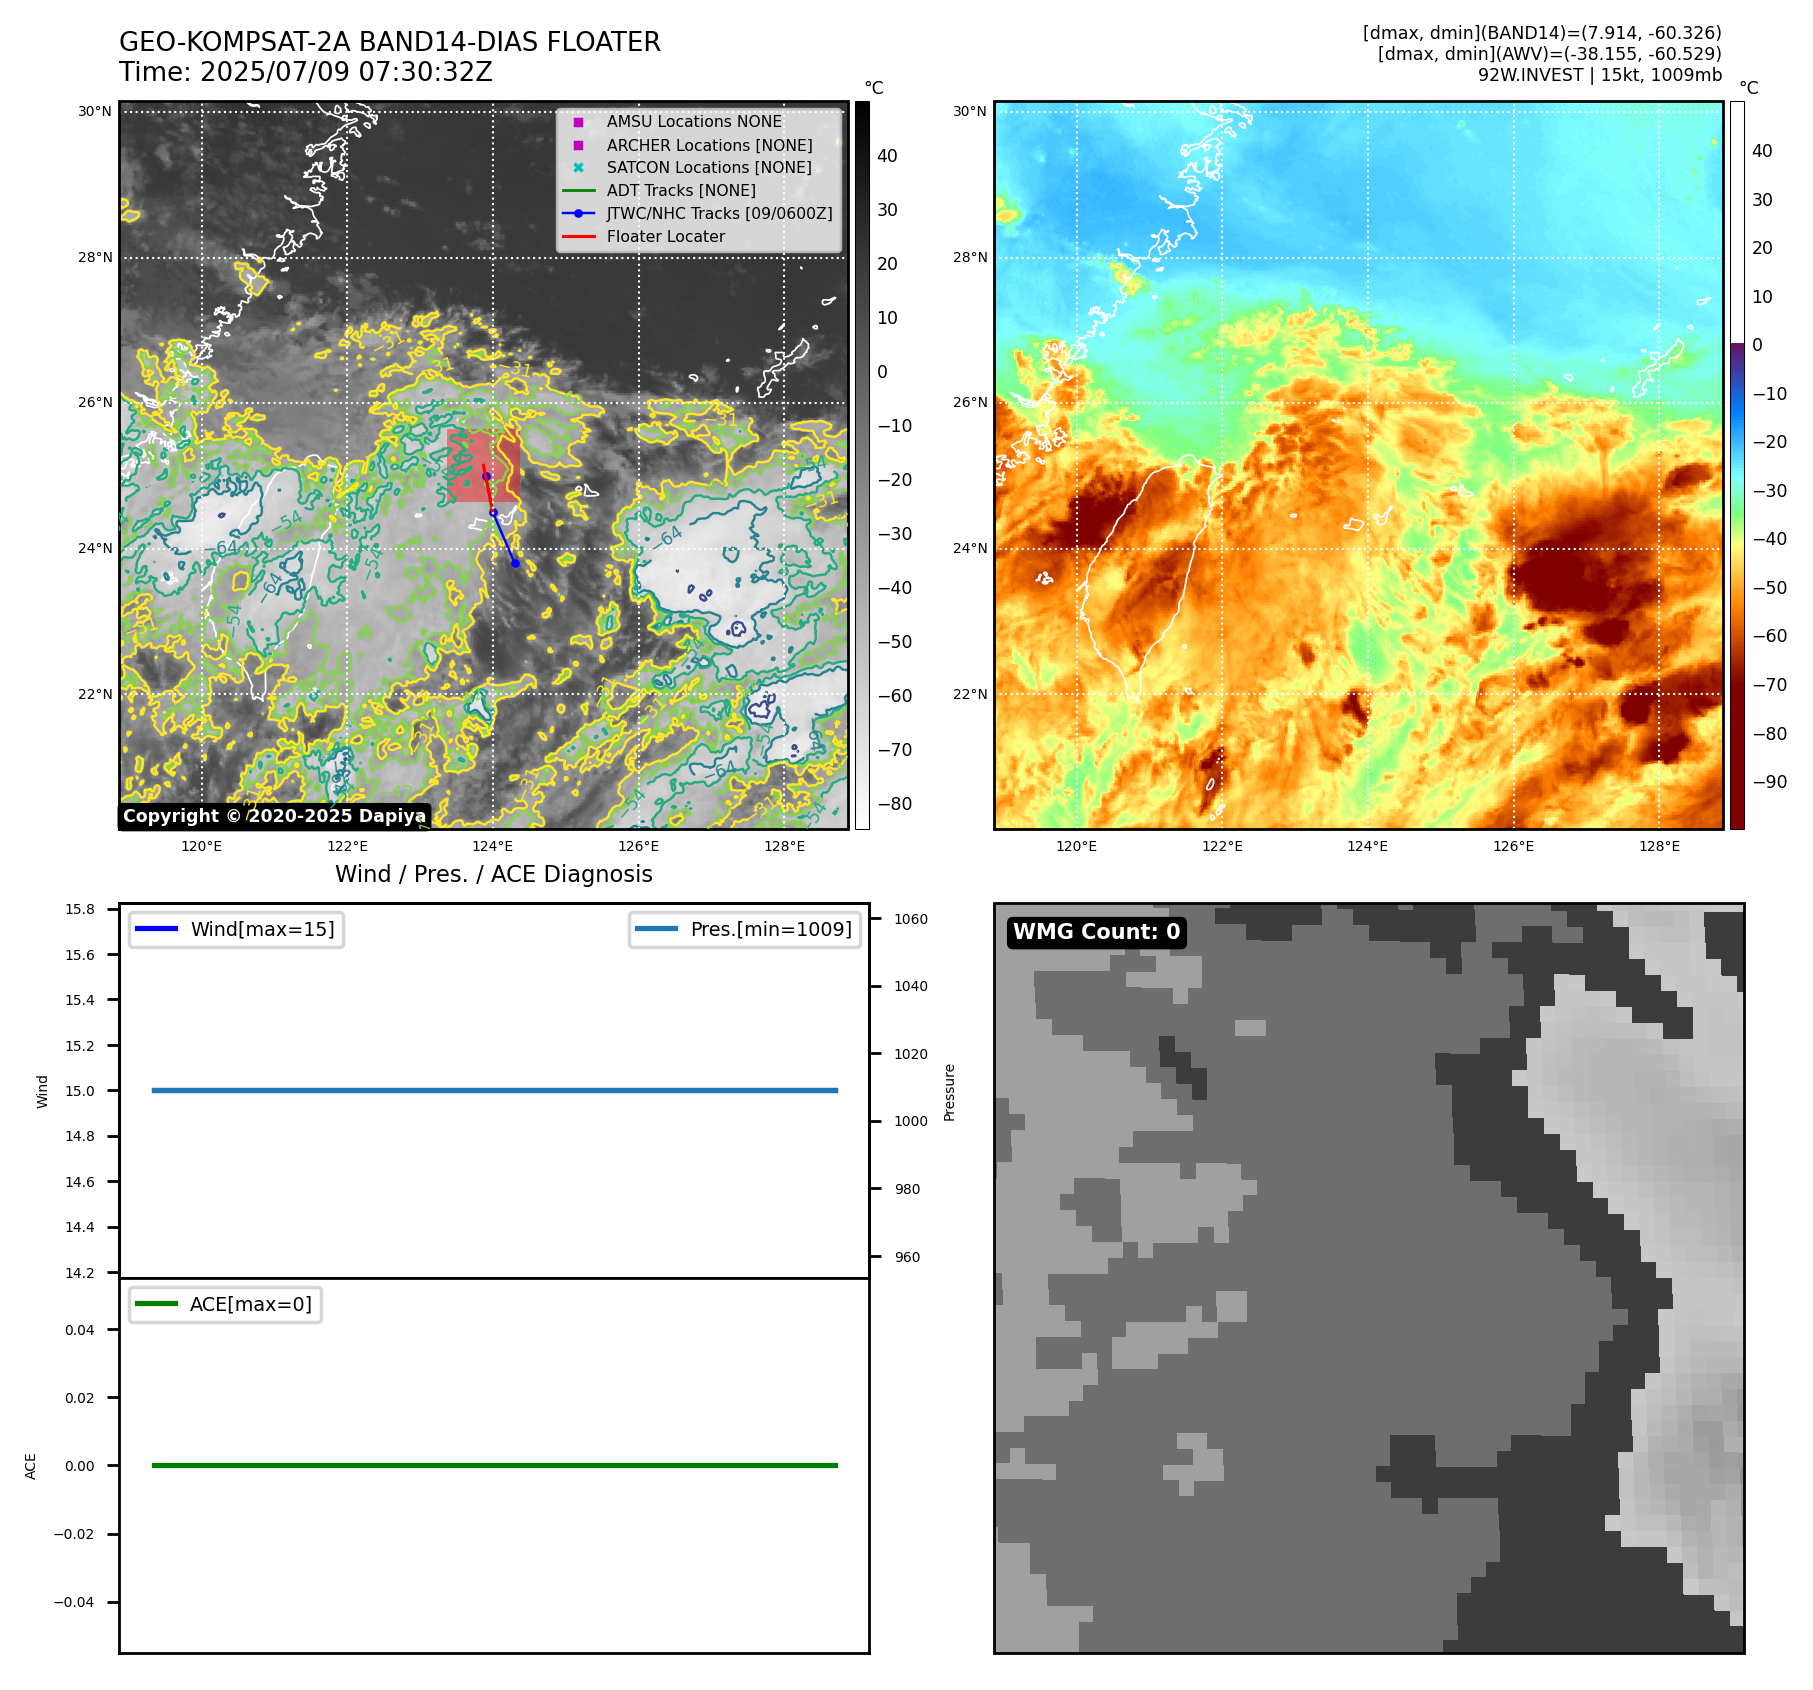Click the '22°N' label beside color map
This screenshot has width=1813, height=1690.
coord(970,694)
